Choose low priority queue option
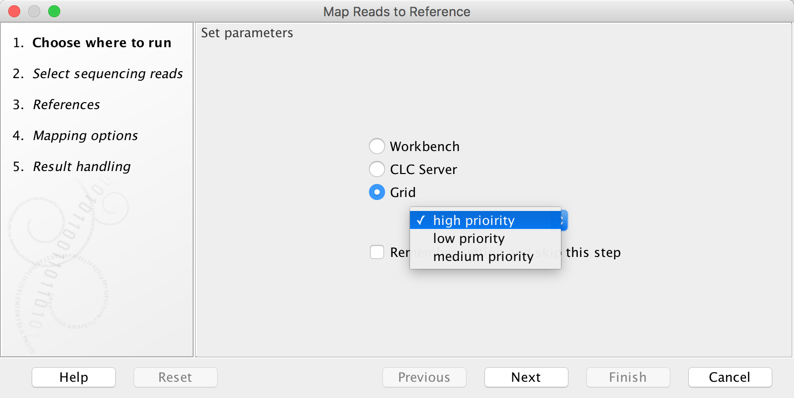The width and height of the screenshot is (794, 398). click(485, 238)
